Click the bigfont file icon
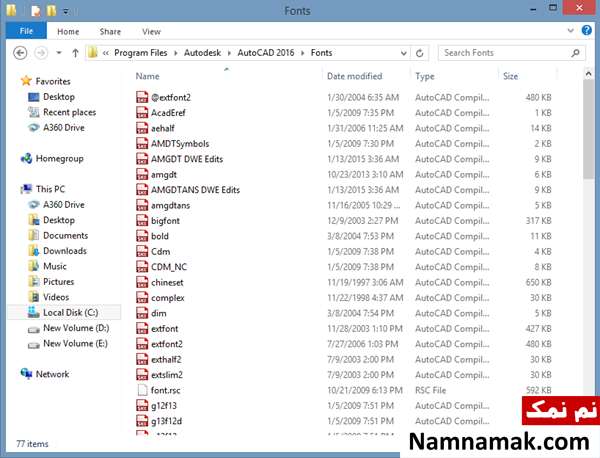This screenshot has width=600, height=458. coord(142,220)
